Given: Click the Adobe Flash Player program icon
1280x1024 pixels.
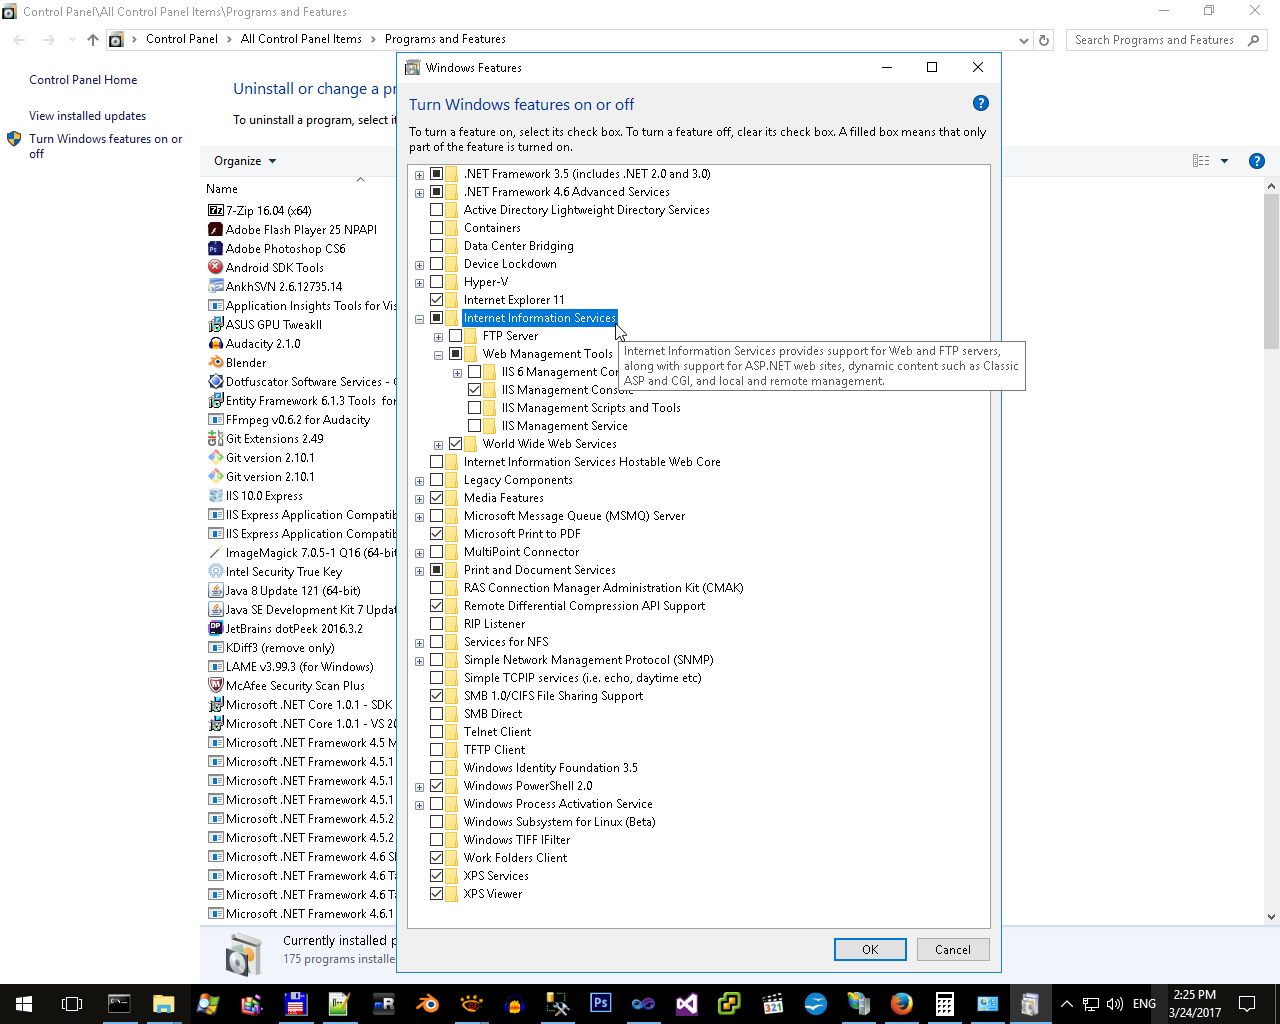Looking at the screenshot, I should click(x=215, y=229).
